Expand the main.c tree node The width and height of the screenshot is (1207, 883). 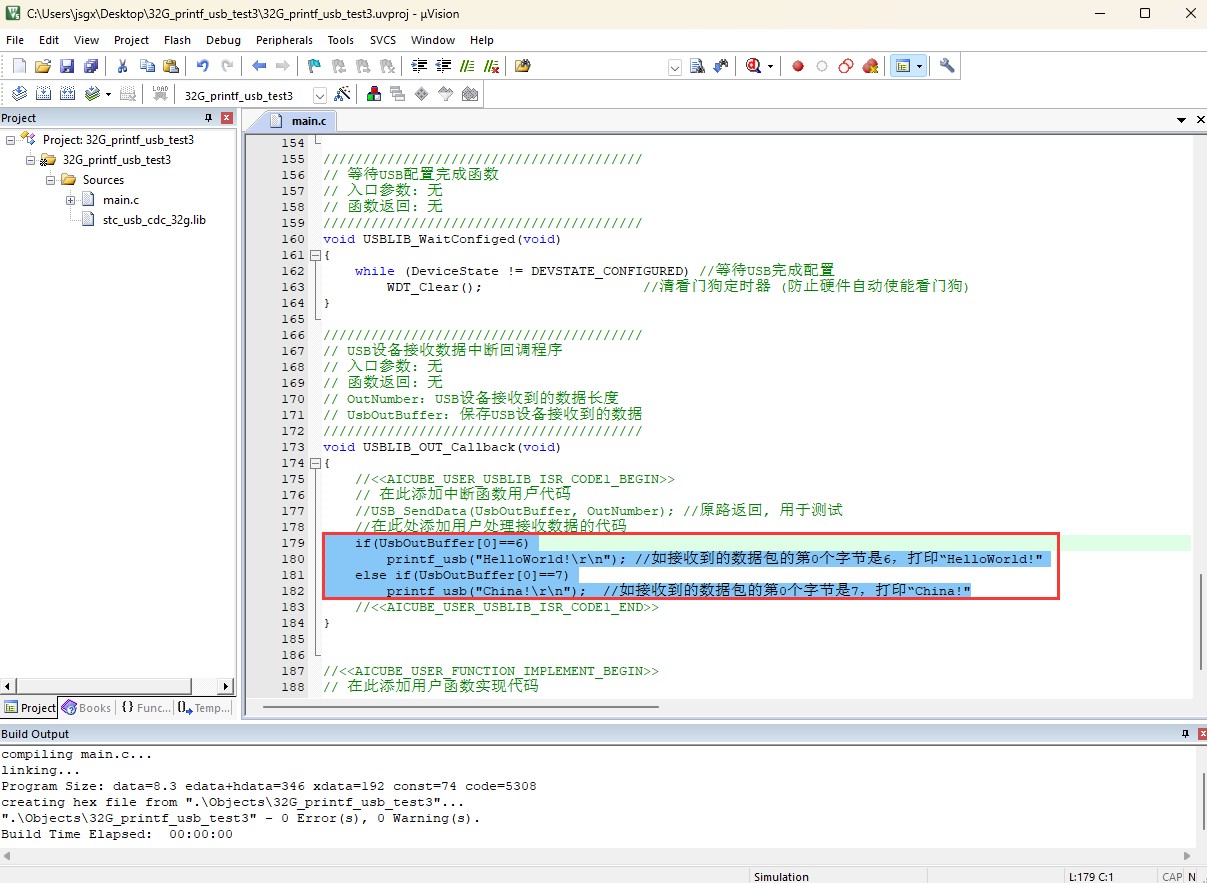click(71, 200)
